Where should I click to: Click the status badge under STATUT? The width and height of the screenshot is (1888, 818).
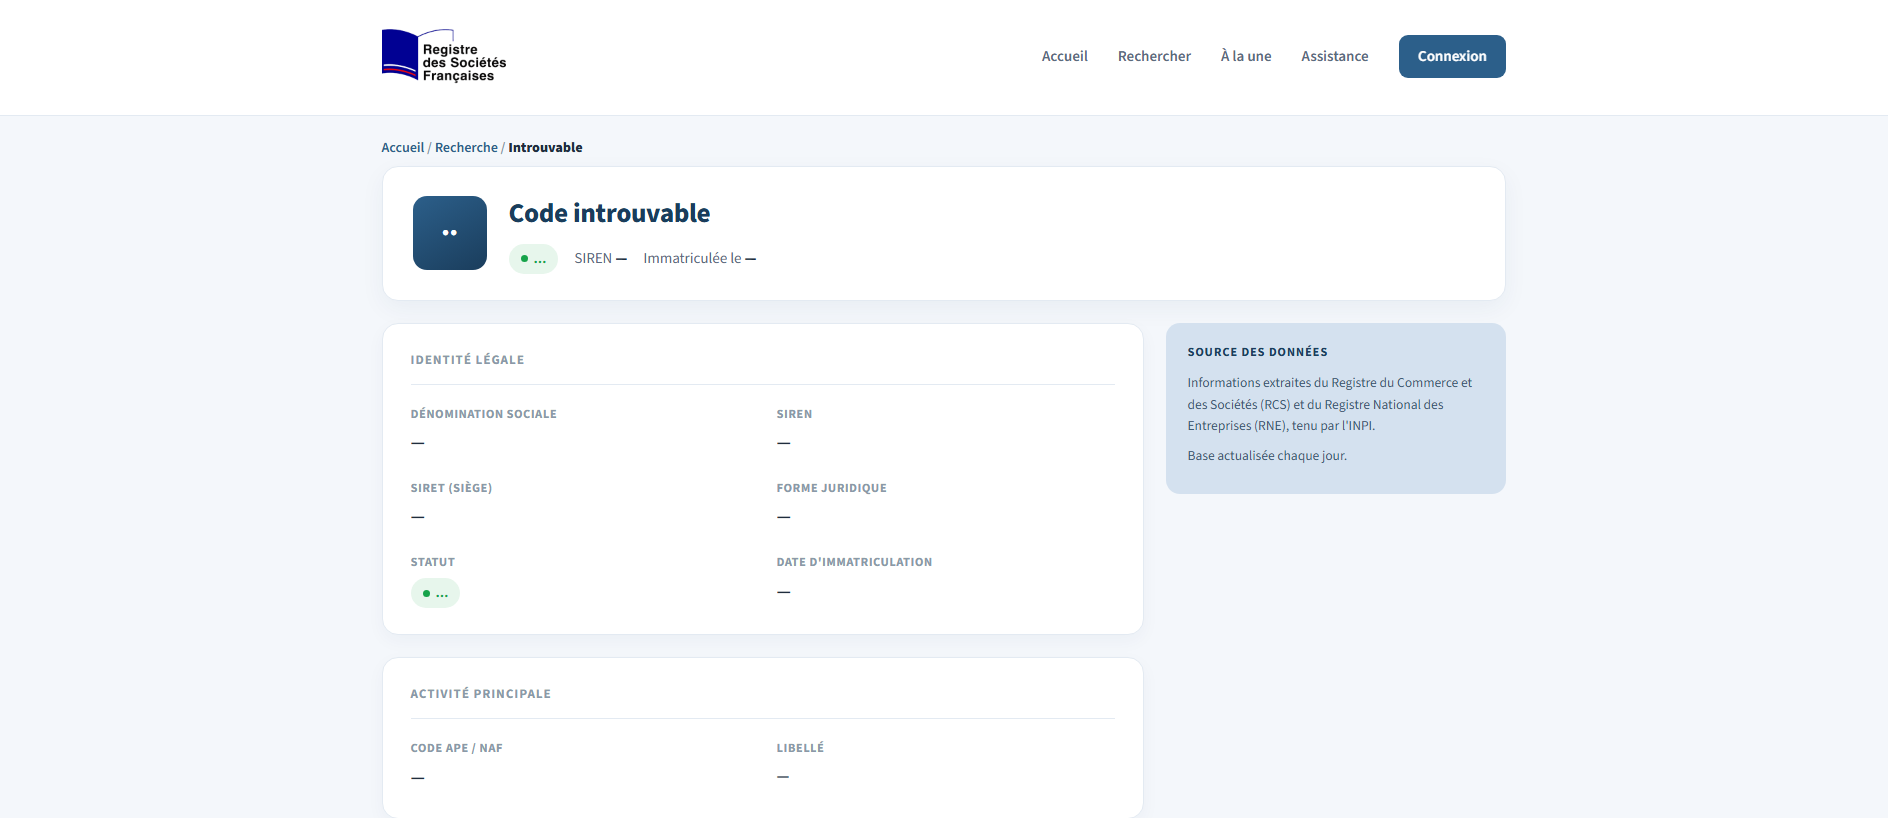pos(435,593)
